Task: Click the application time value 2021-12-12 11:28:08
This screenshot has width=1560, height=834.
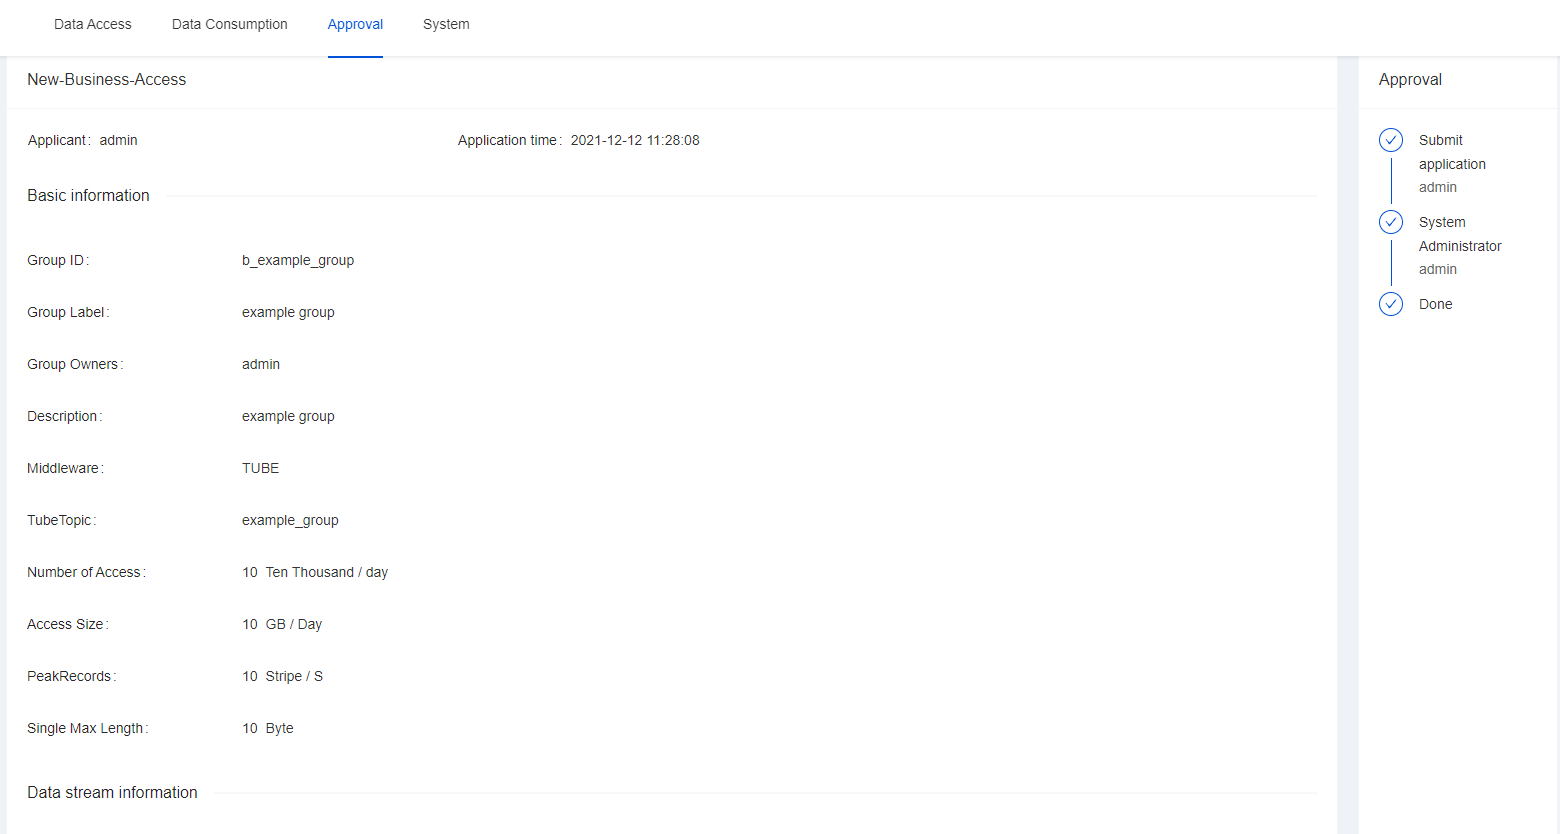Action: [635, 140]
